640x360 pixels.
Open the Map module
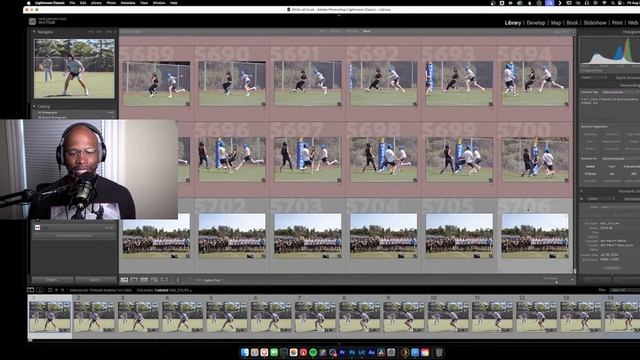tap(556, 23)
